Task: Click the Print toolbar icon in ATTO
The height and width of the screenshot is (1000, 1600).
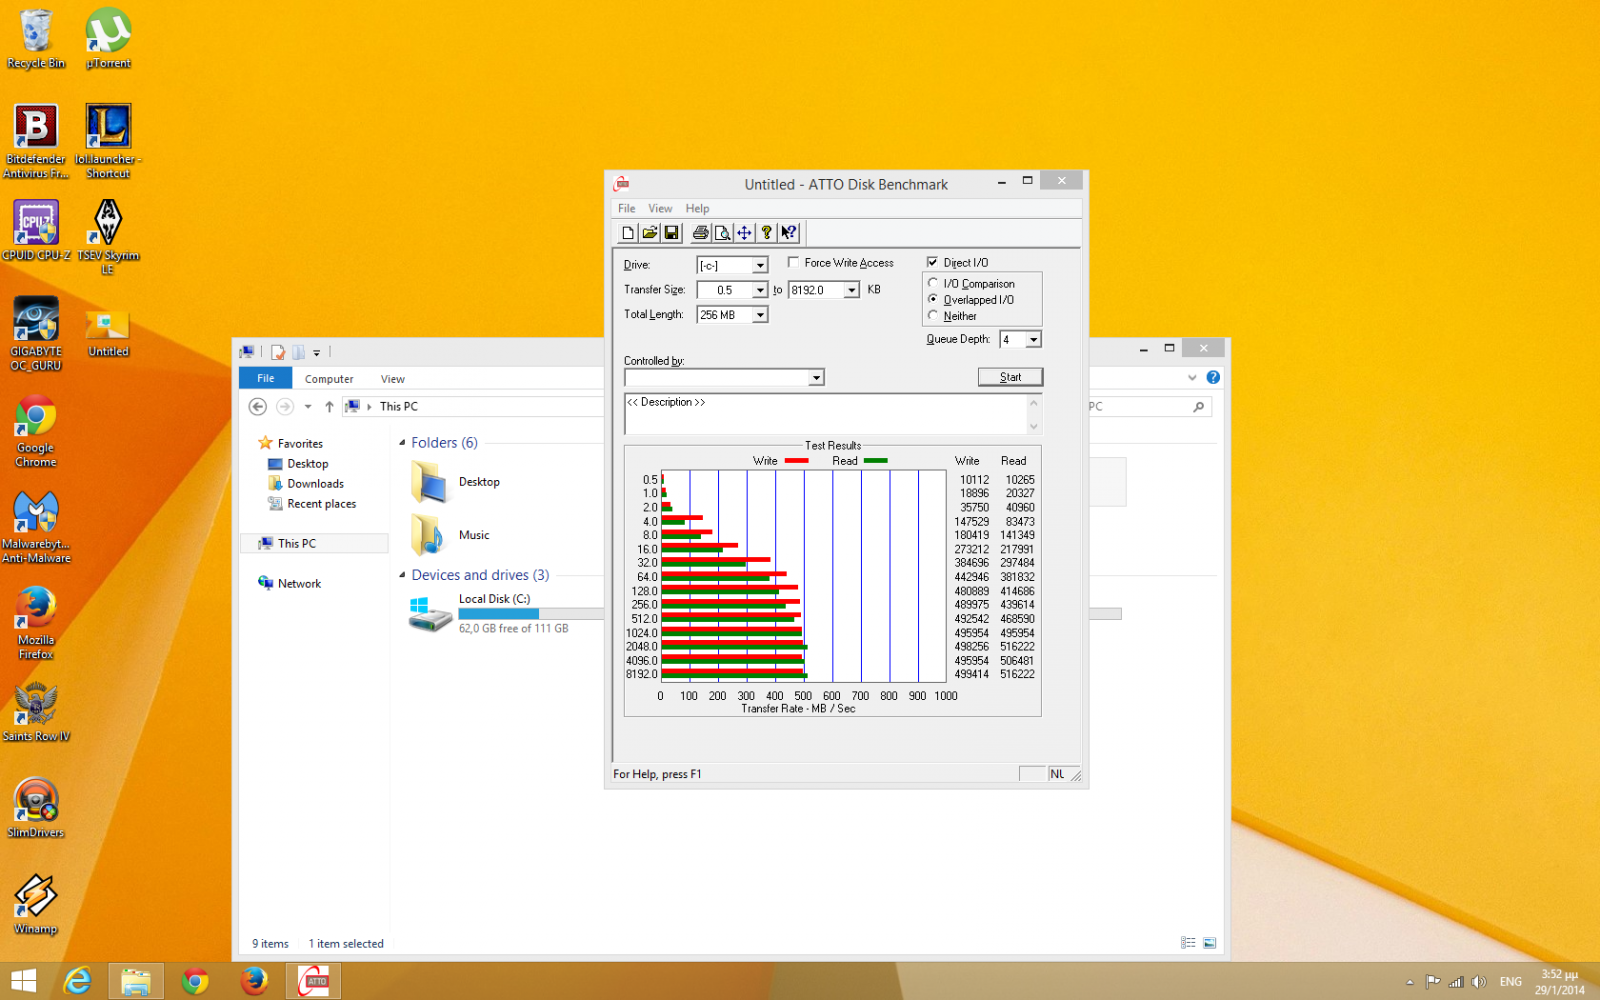Action: (x=700, y=233)
